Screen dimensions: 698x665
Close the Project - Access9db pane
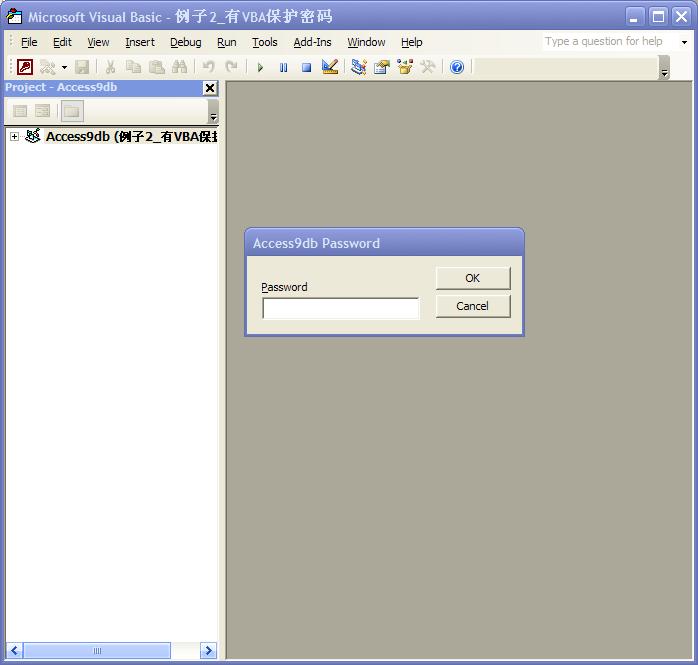pos(210,88)
